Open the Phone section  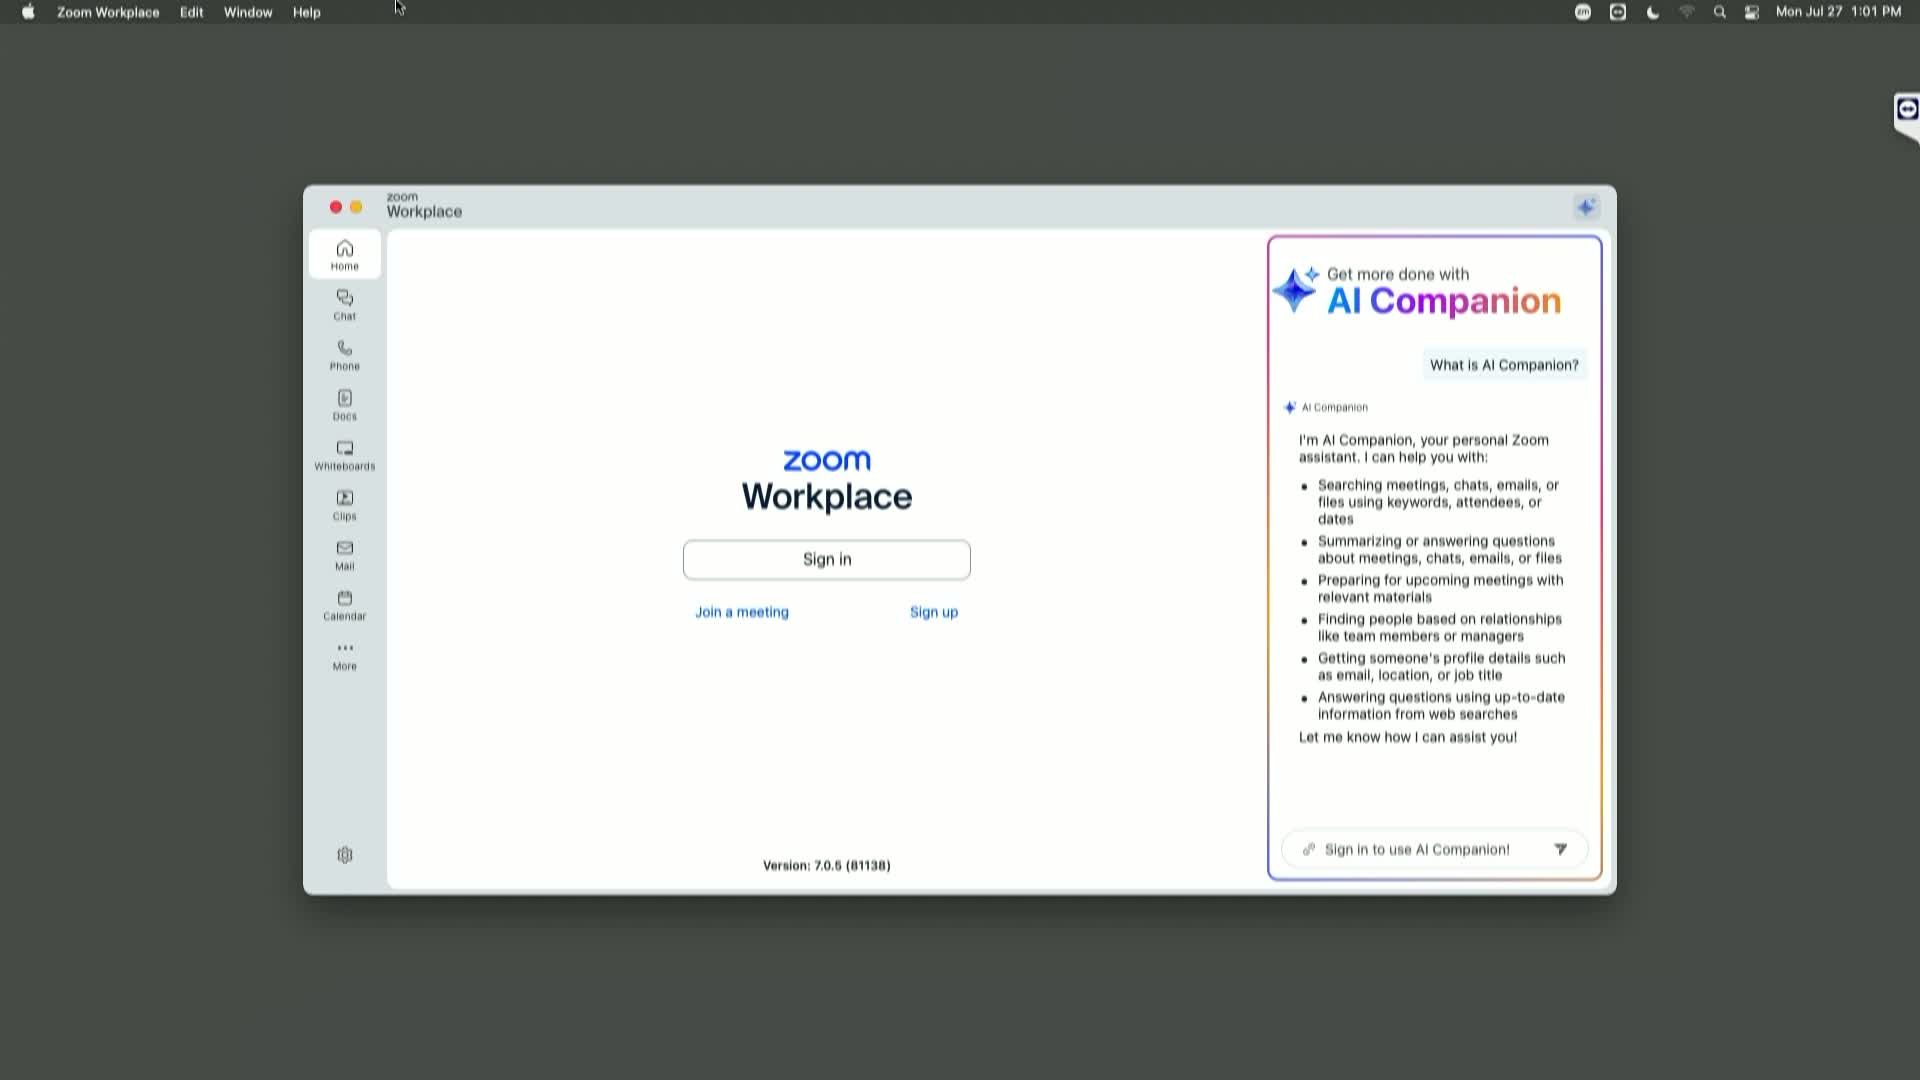click(345, 354)
